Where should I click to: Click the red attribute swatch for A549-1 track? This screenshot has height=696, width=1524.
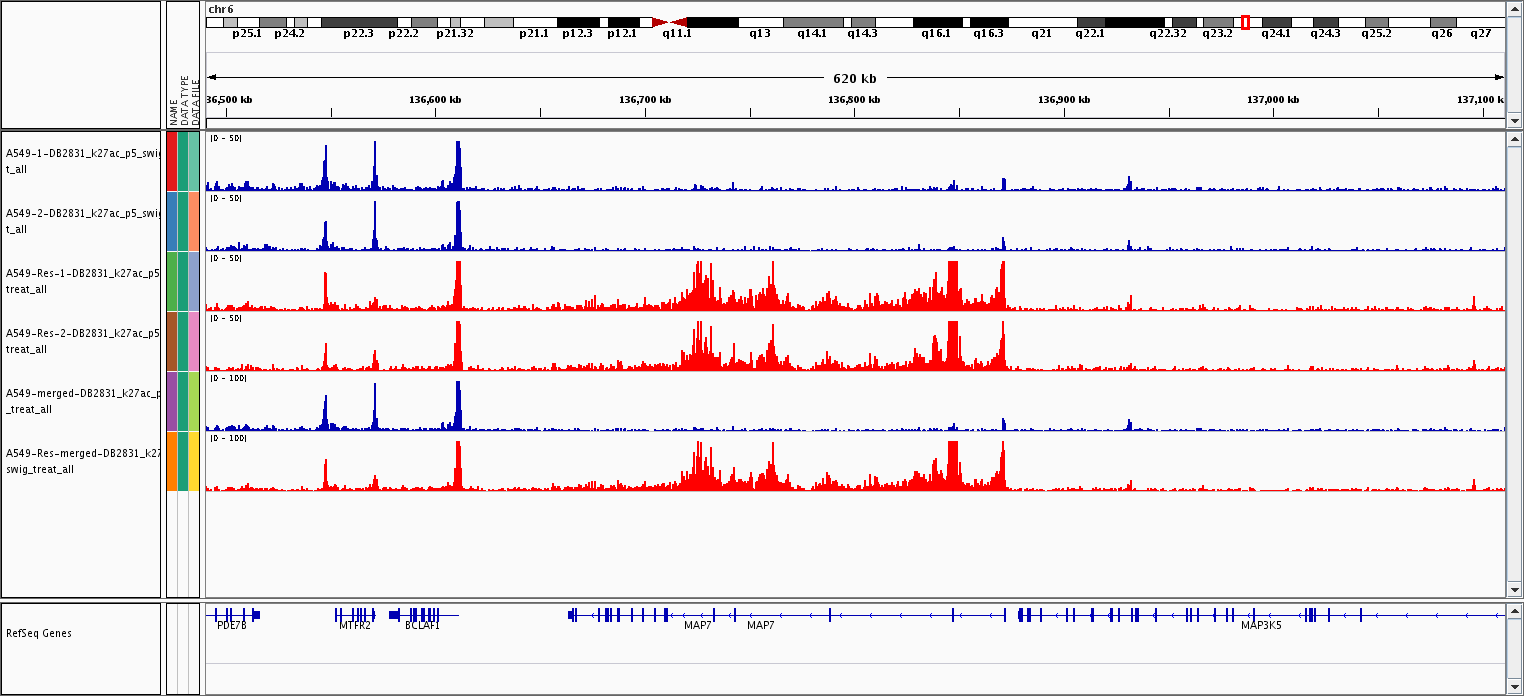tap(172, 161)
